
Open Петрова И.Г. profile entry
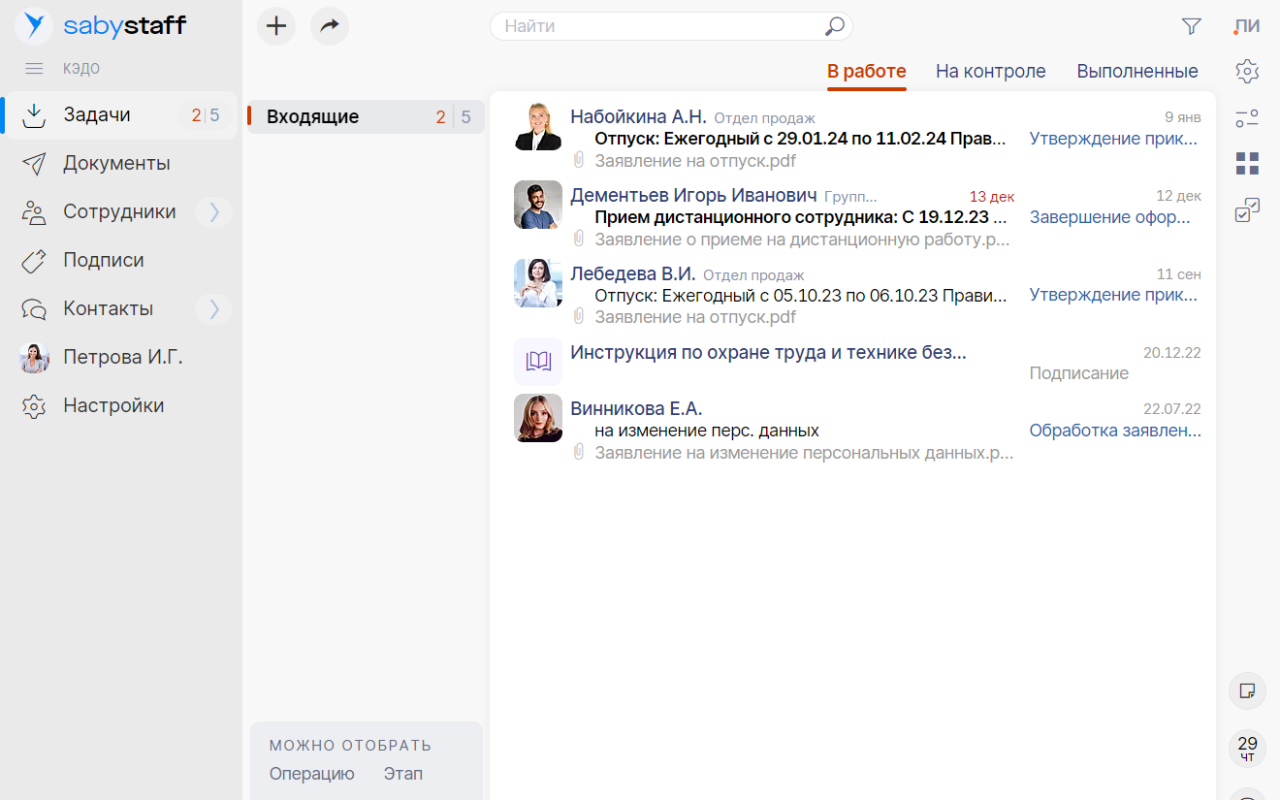(121, 357)
